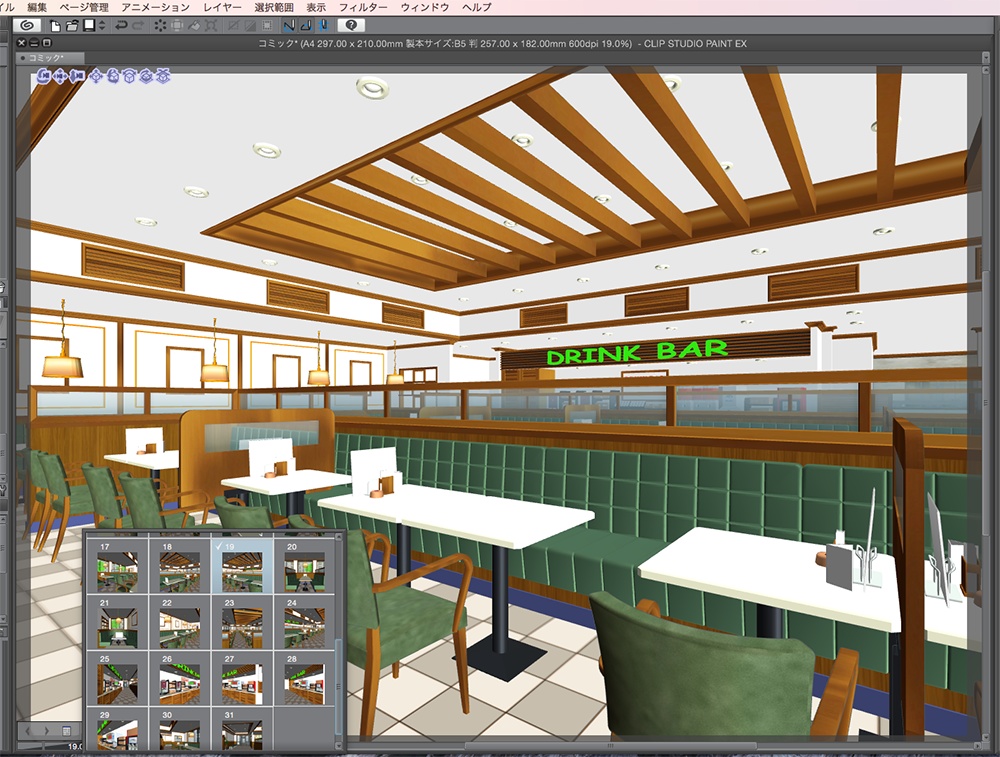Open the 表示 menu
1000x757 pixels.
pyautogui.click(x=316, y=7)
